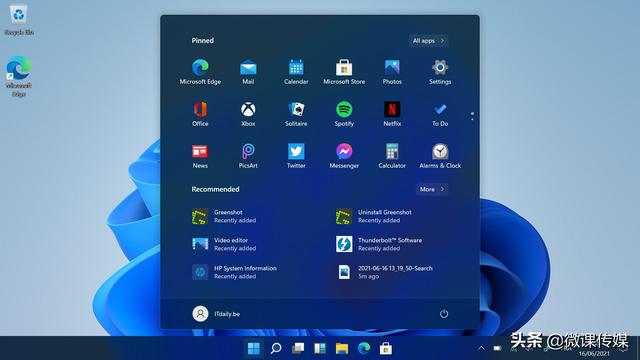Open the Calculator app
640x360 pixels.
(392, 156)
